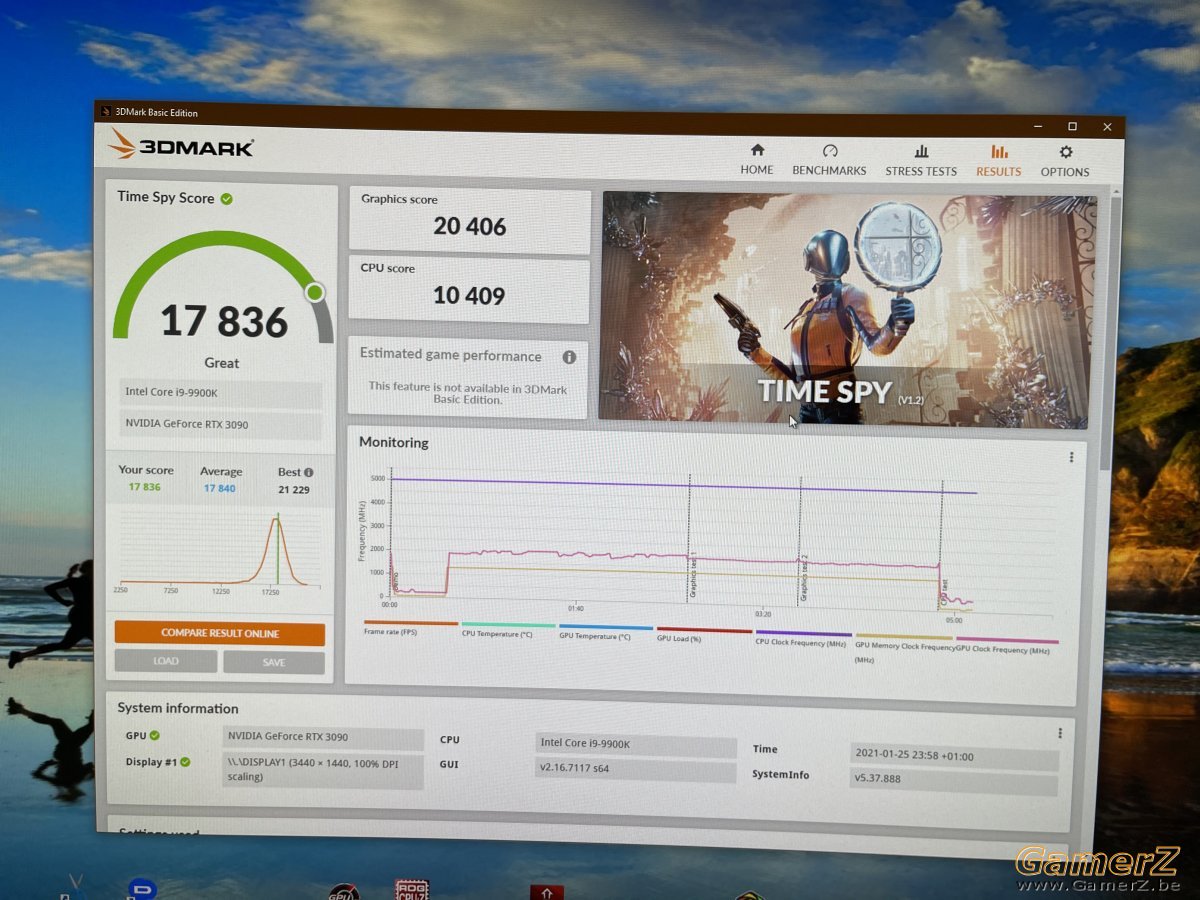Viewport: 1200px width, 900px height.
Task: Click the Best score value 21 229
Action: 293,489
